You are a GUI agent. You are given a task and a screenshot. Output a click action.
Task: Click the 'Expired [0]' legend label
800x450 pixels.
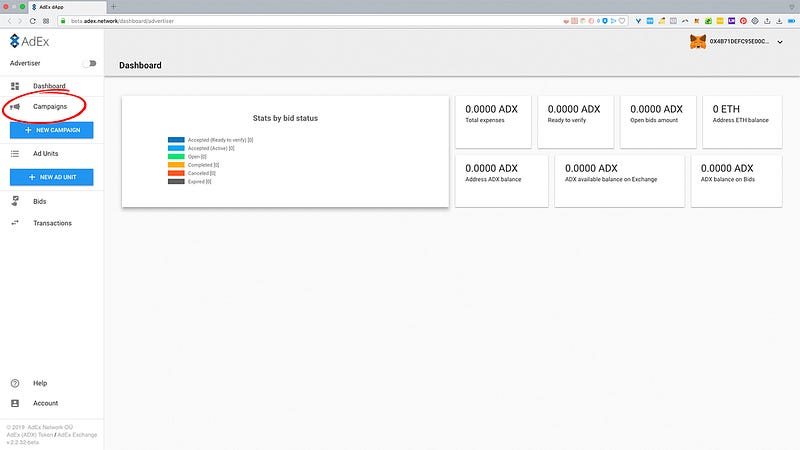click(x=199, y=182)
